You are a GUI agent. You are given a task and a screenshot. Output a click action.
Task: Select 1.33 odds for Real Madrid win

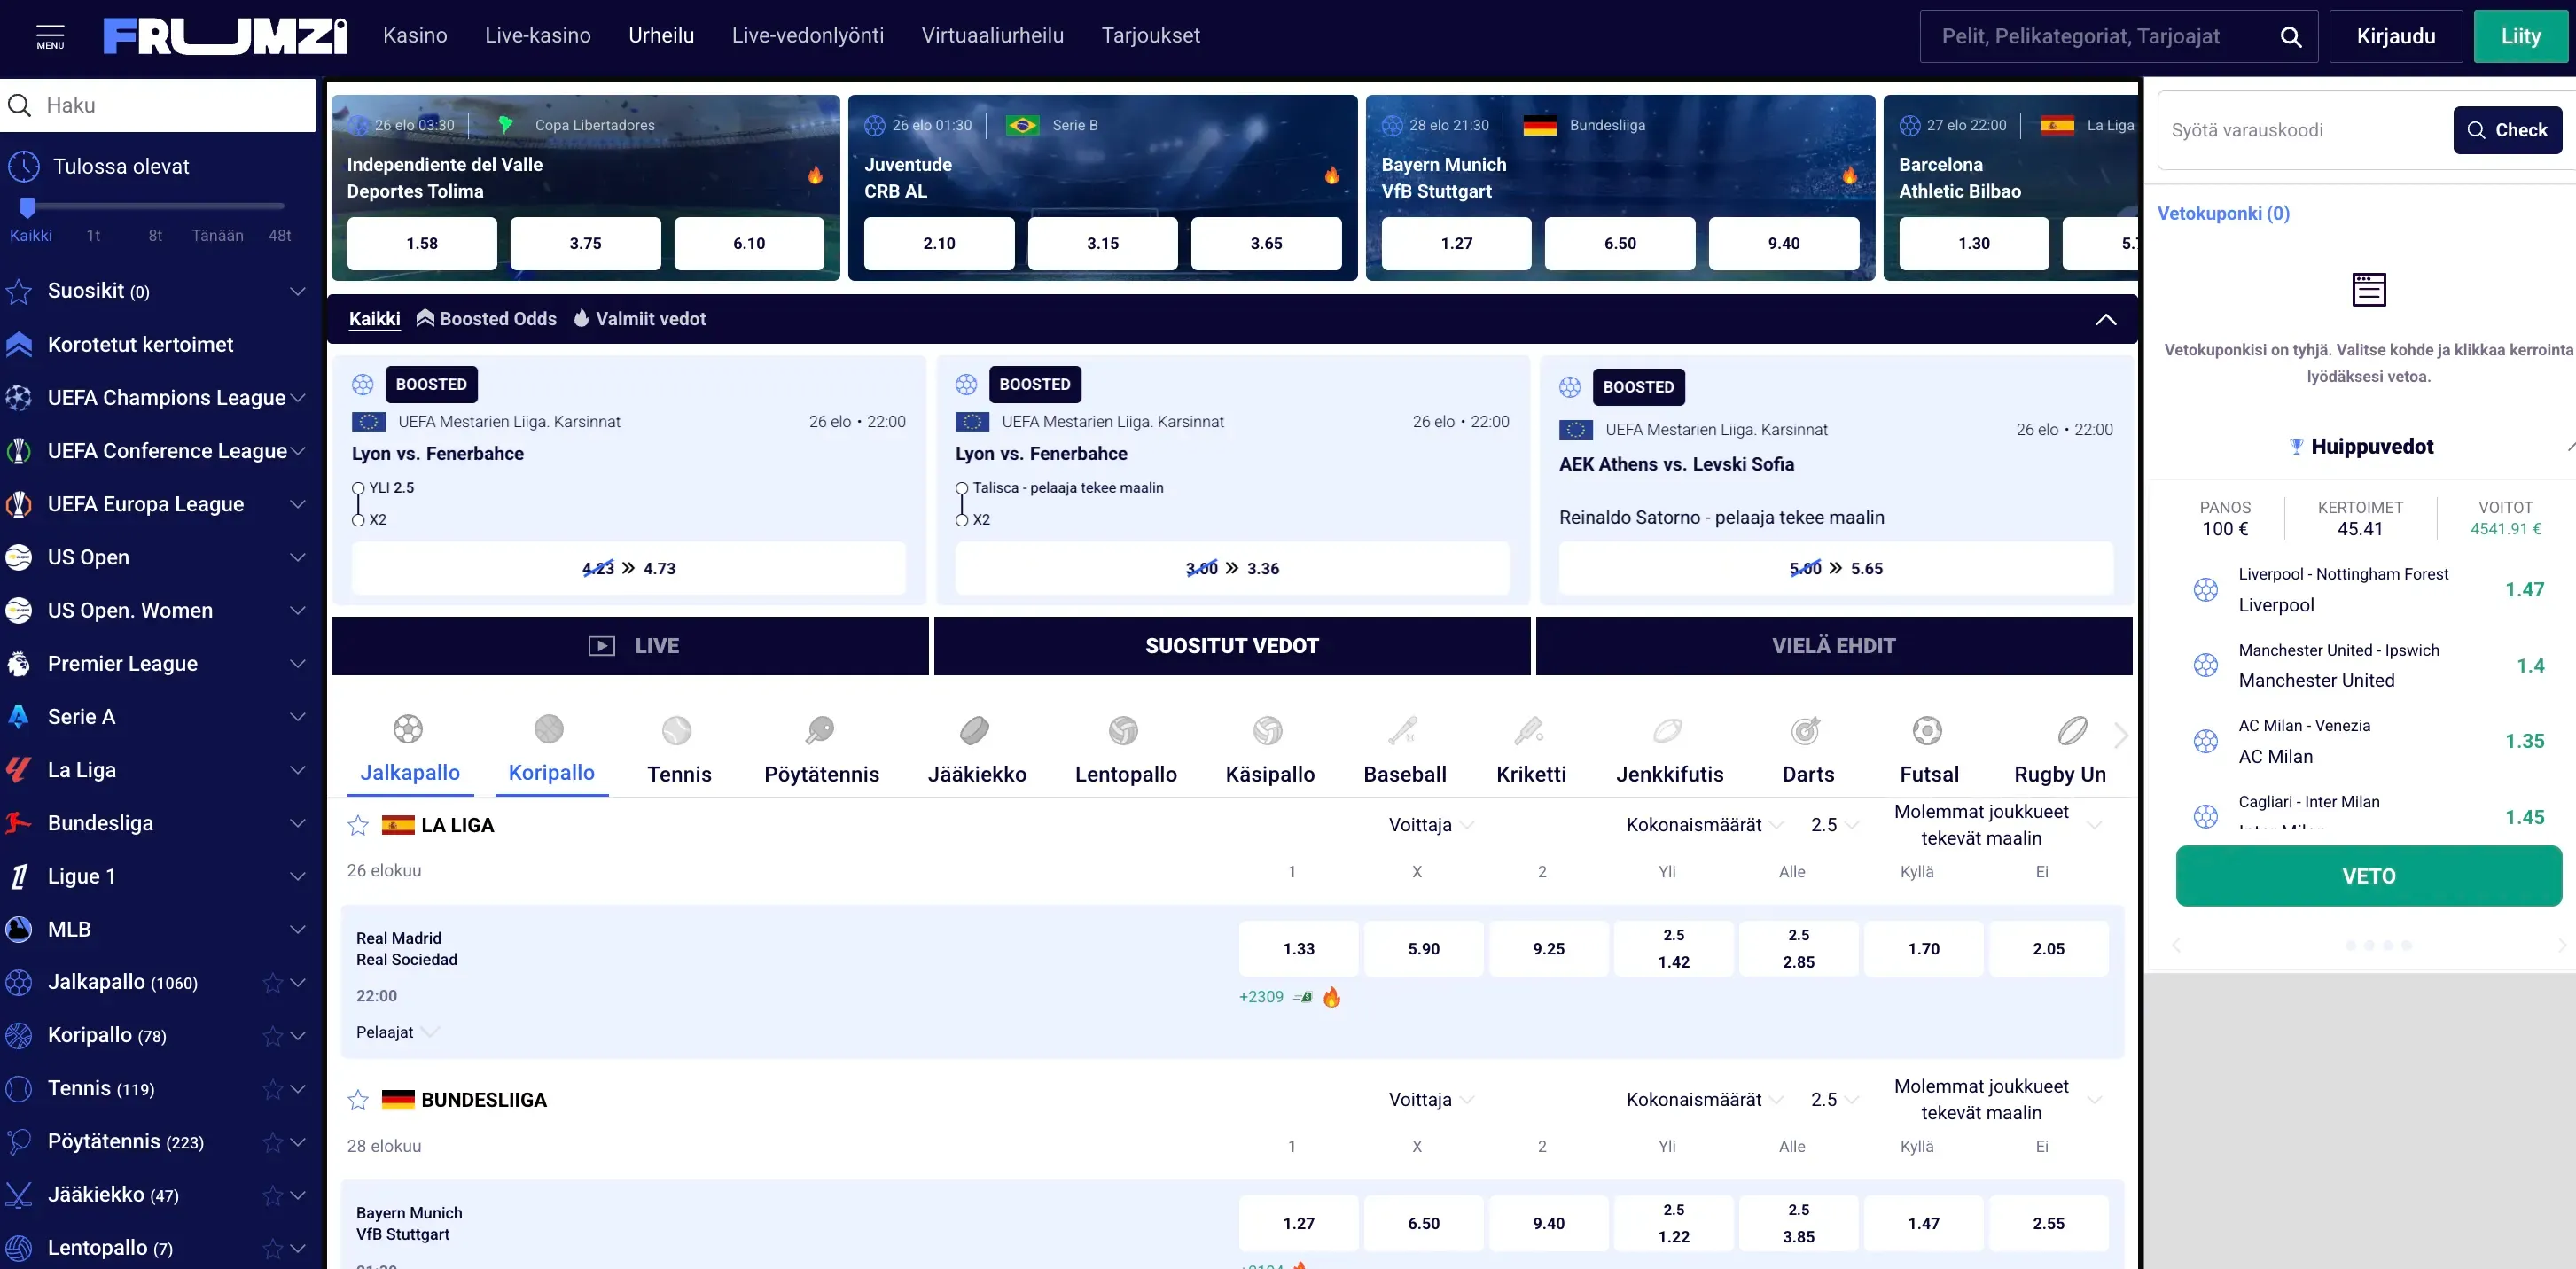(1299, 949)
